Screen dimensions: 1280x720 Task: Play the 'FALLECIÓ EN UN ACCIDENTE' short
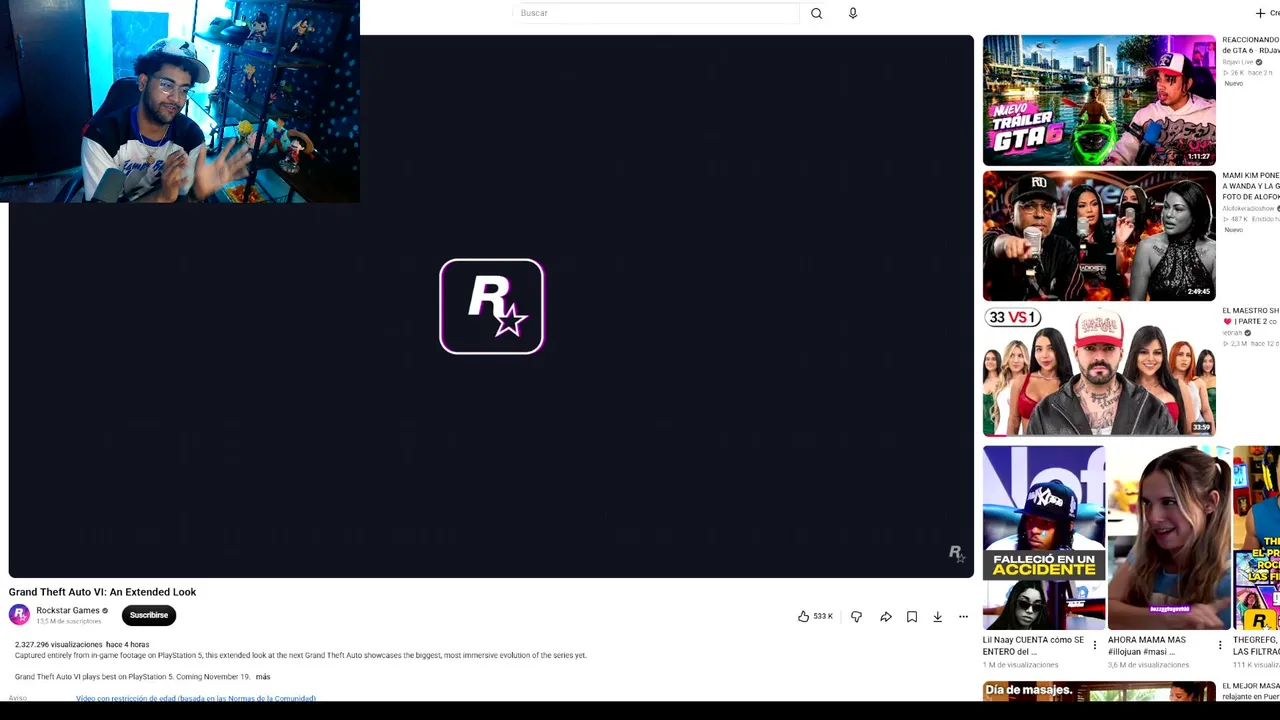point(1044,538)
